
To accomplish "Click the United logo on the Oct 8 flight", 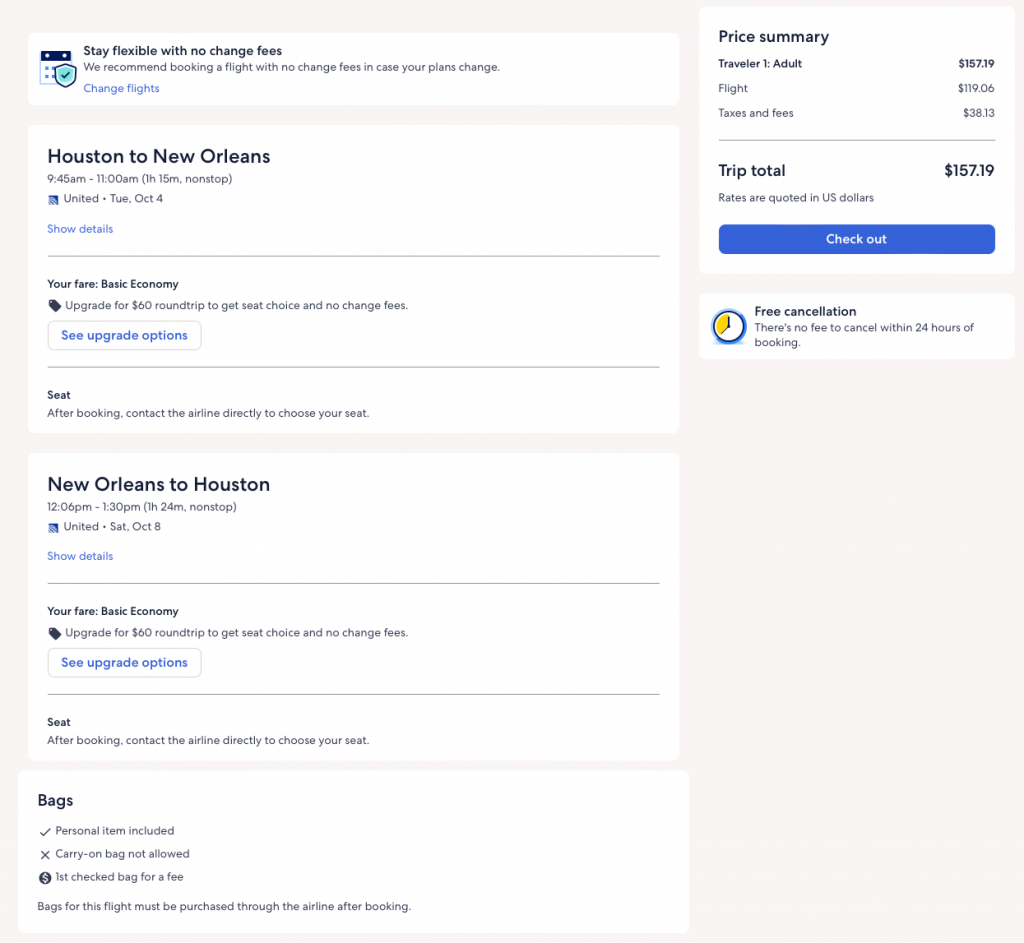I will (53, 527).
